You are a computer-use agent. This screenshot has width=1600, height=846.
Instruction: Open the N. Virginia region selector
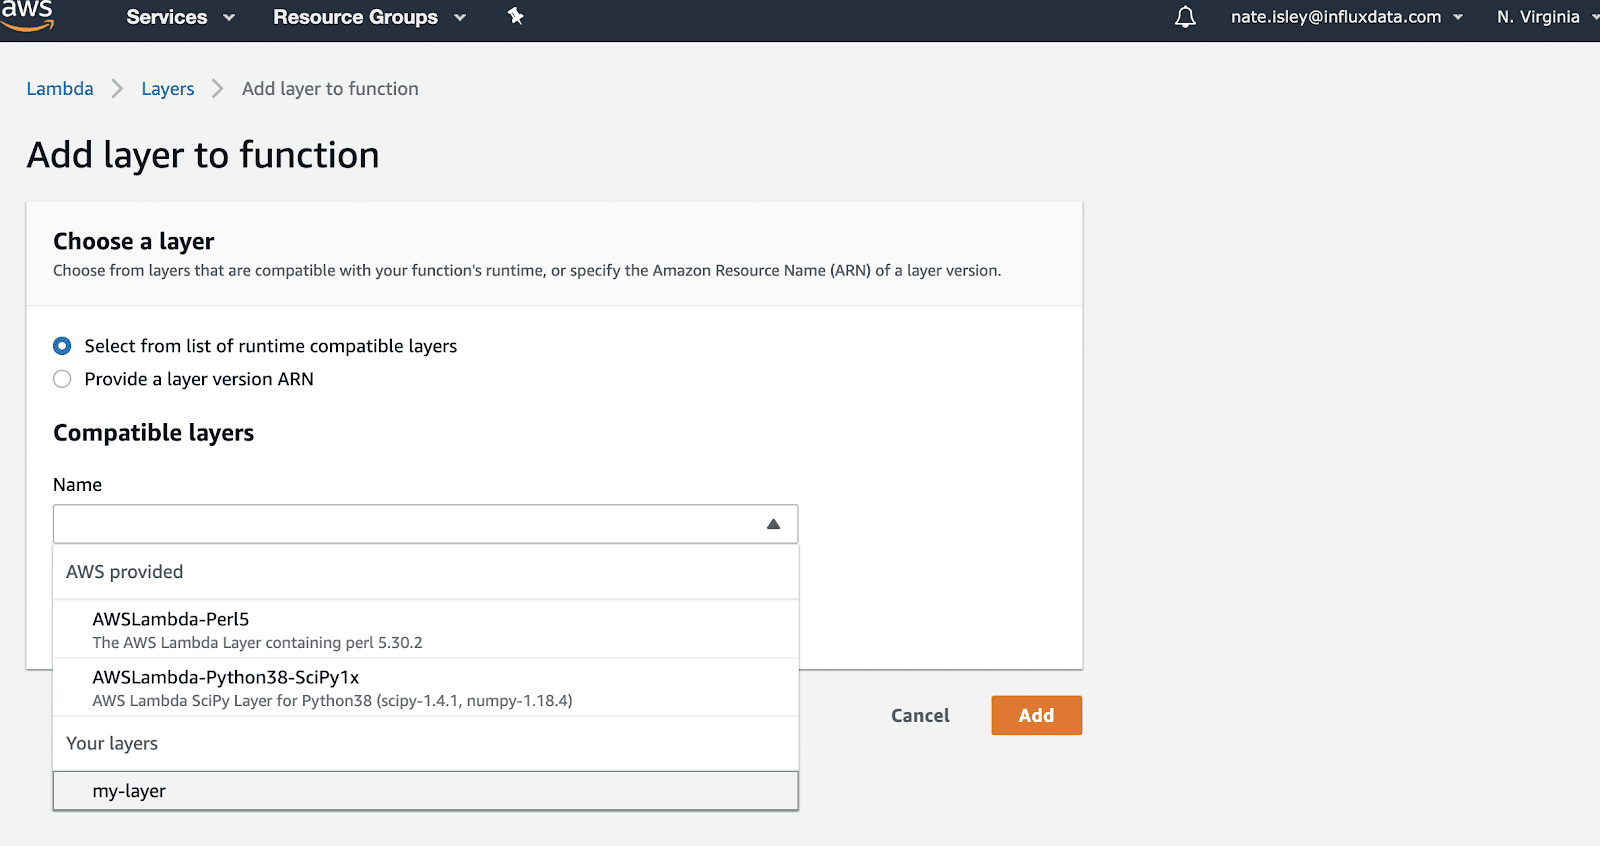pos(1547,17)
